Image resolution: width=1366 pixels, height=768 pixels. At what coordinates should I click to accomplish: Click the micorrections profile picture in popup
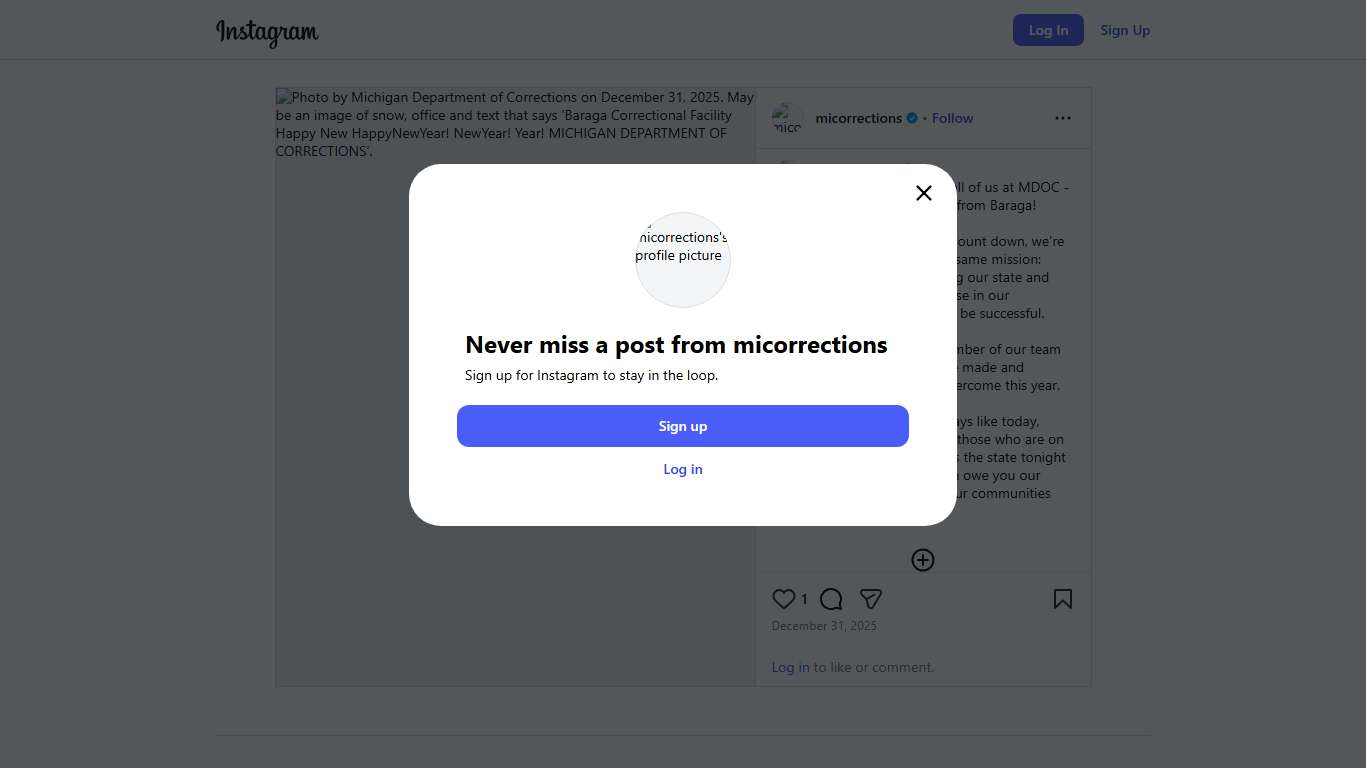click(683, 260)
